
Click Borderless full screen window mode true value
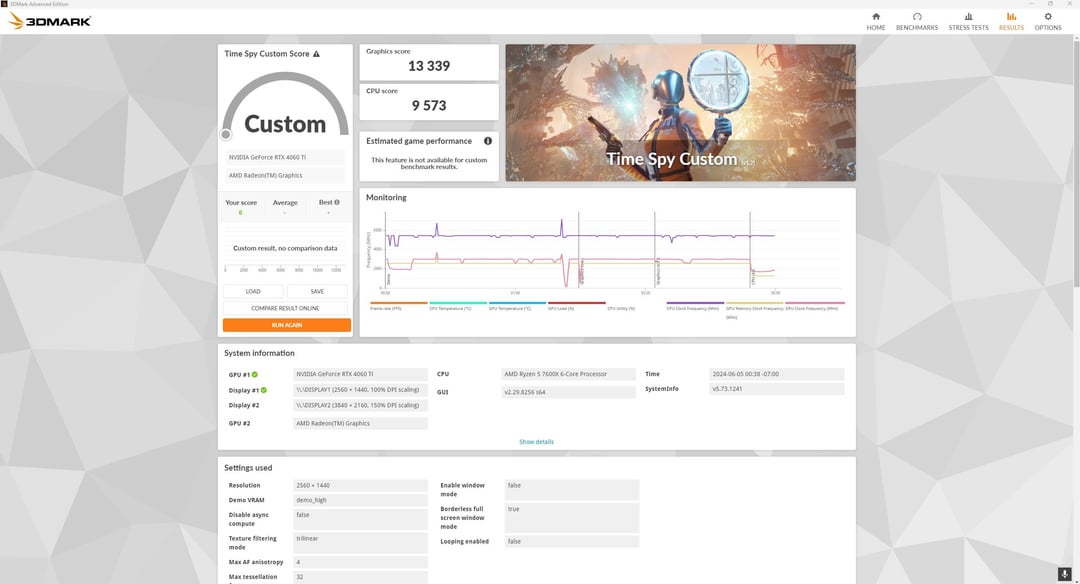pos(572,517)
